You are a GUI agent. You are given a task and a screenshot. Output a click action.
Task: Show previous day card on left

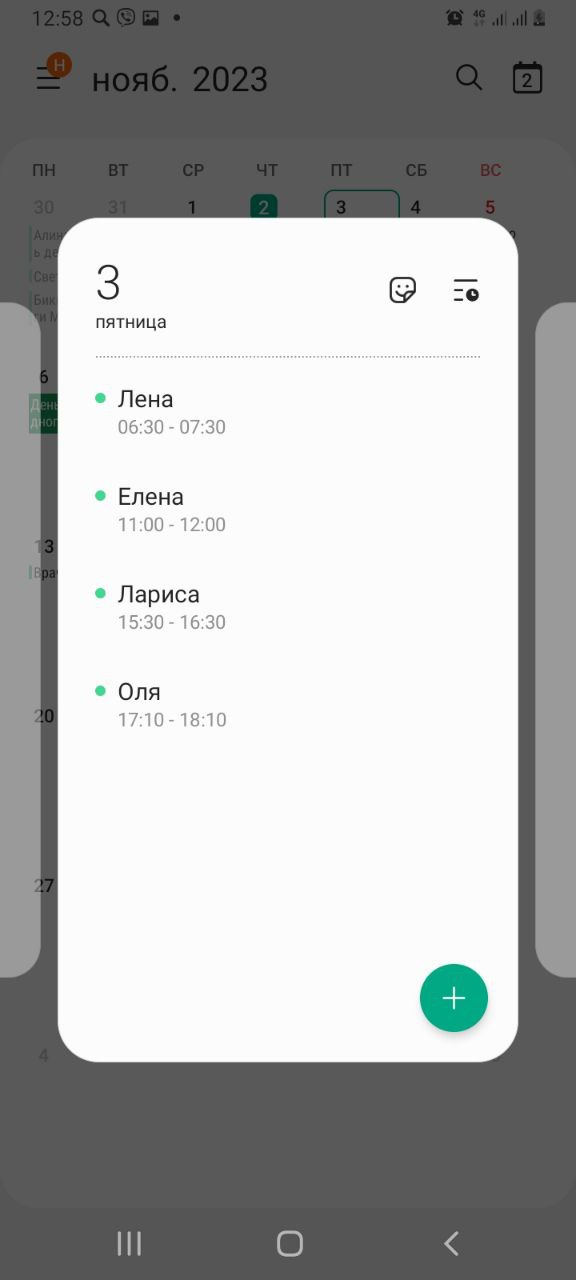tap(20, 640)
